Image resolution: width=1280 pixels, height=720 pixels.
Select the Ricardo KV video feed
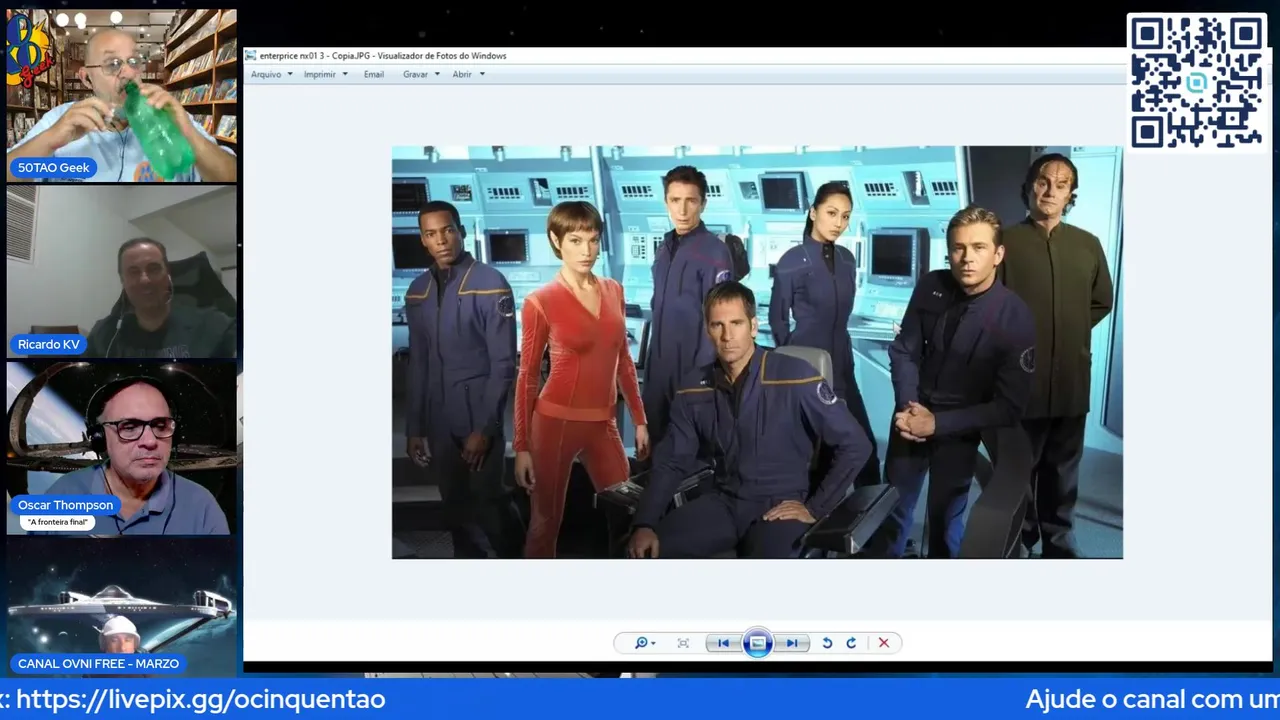(122, 272)
